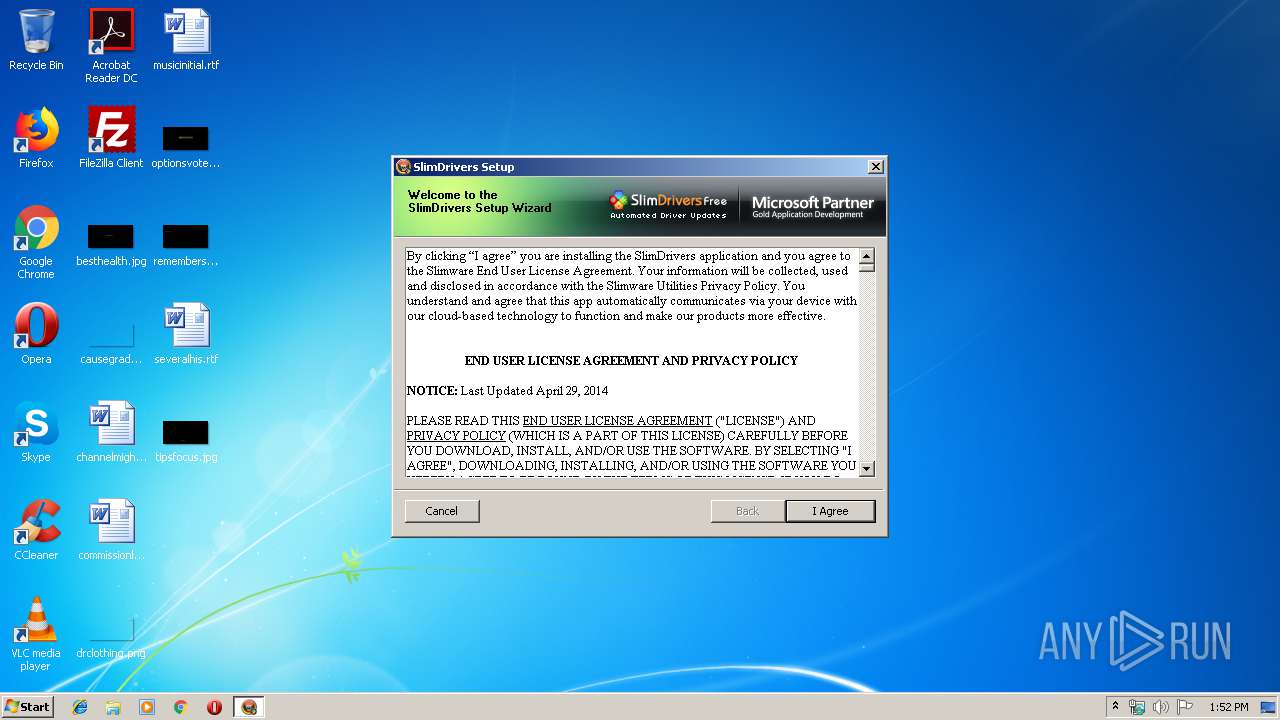Open Windows Explorer from the taskbar
Image resolution: width=1280 pixels, height=720 pixels.
click(113, 707)
